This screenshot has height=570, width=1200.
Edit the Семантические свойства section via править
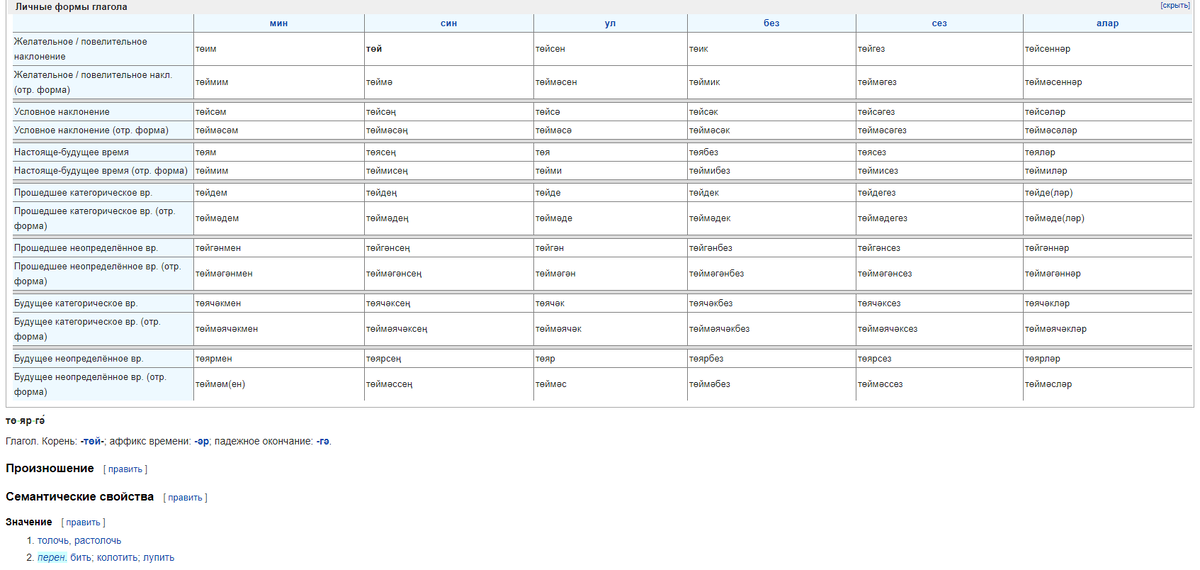[x=185, y=497]
